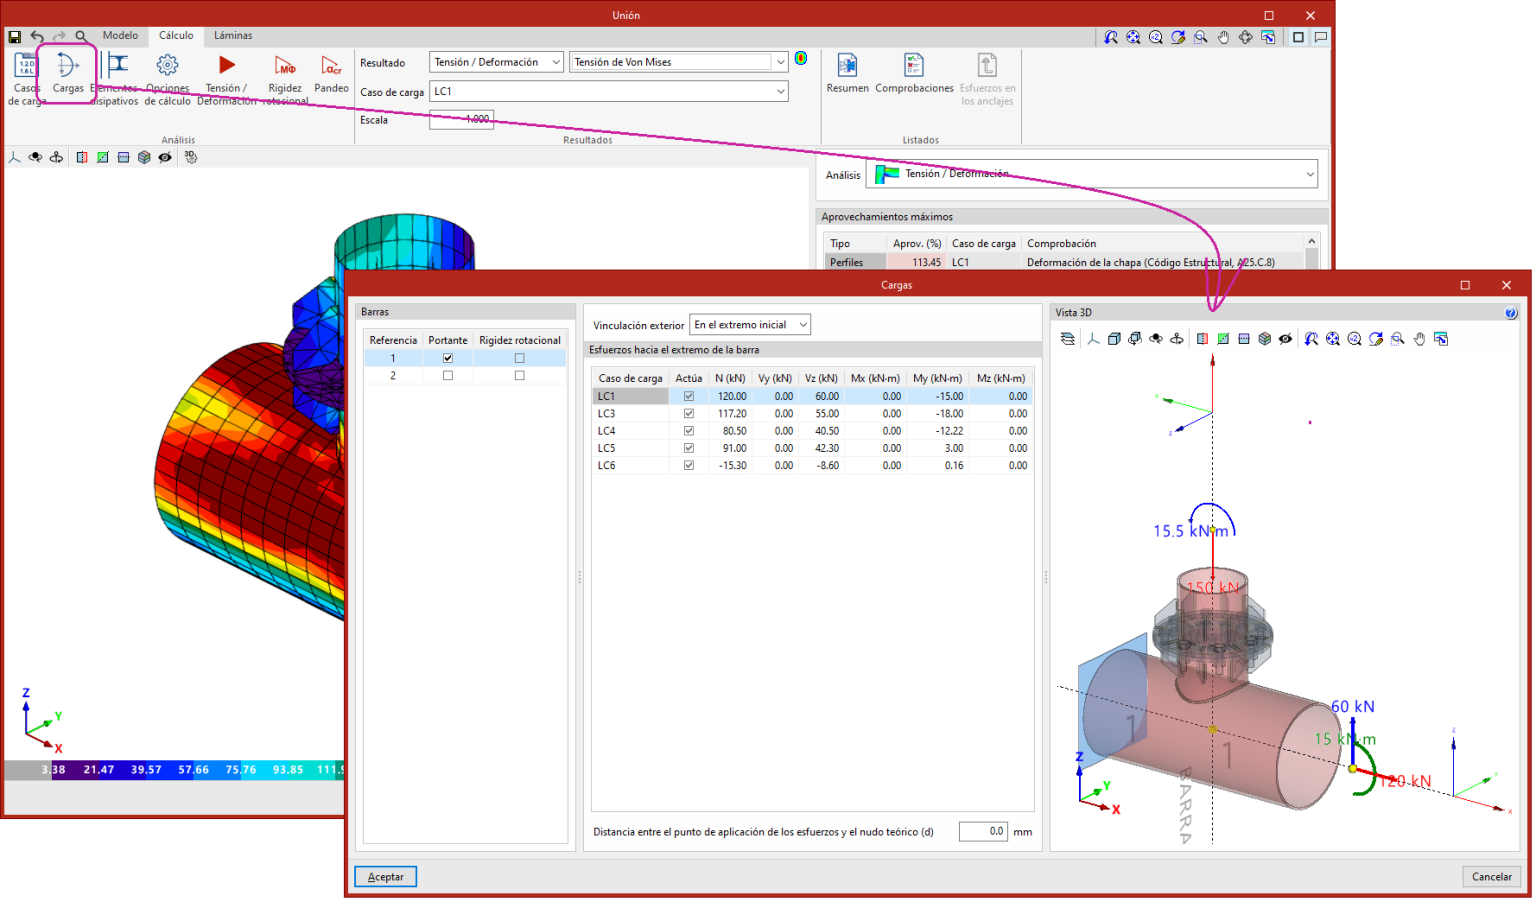Enable Rigidez rotacional for bar 2
The width and height of the screenshot is (1536, 902).
click(x=519, y=376)
